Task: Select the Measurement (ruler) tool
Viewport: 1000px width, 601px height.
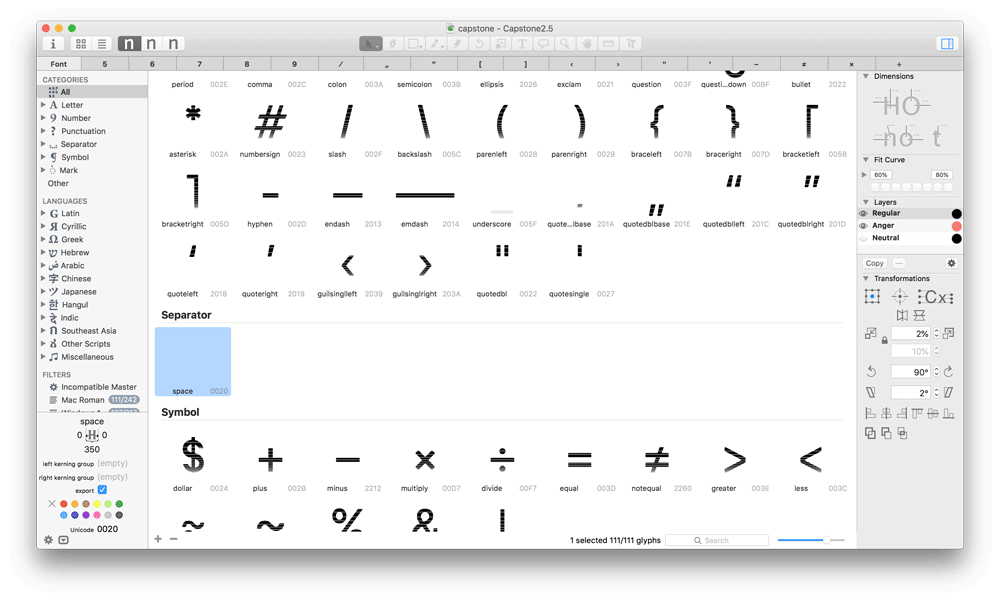Action: pos(610,44)
